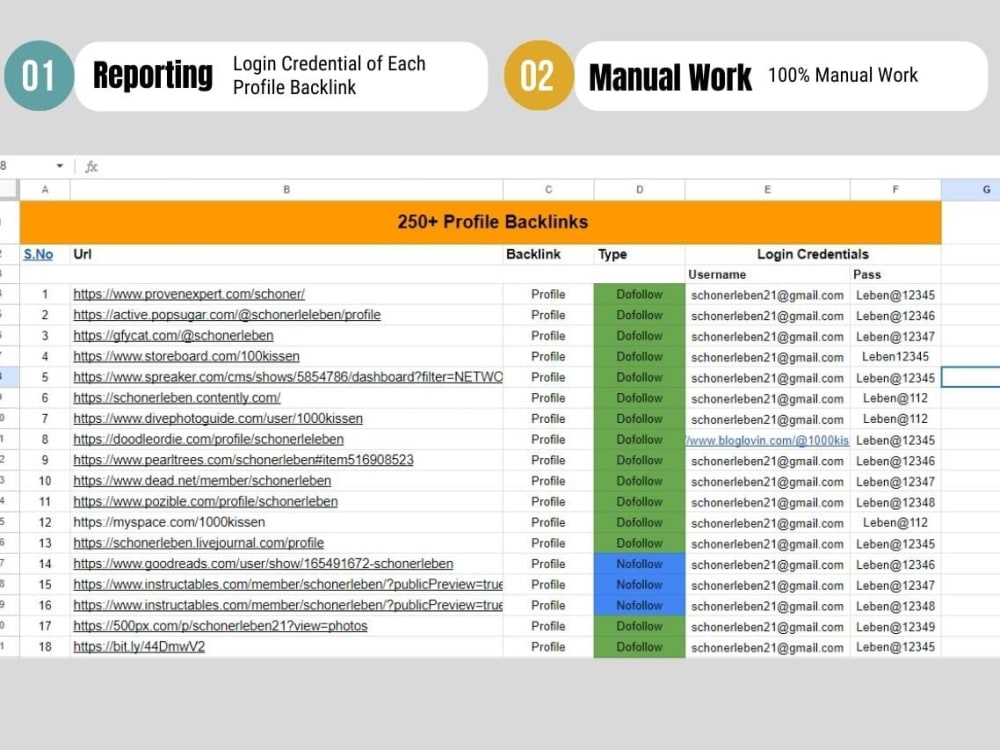Screen dimensions: 1000x750
Task: Click the 100% Manual Work text
Action: pos(842,75)
